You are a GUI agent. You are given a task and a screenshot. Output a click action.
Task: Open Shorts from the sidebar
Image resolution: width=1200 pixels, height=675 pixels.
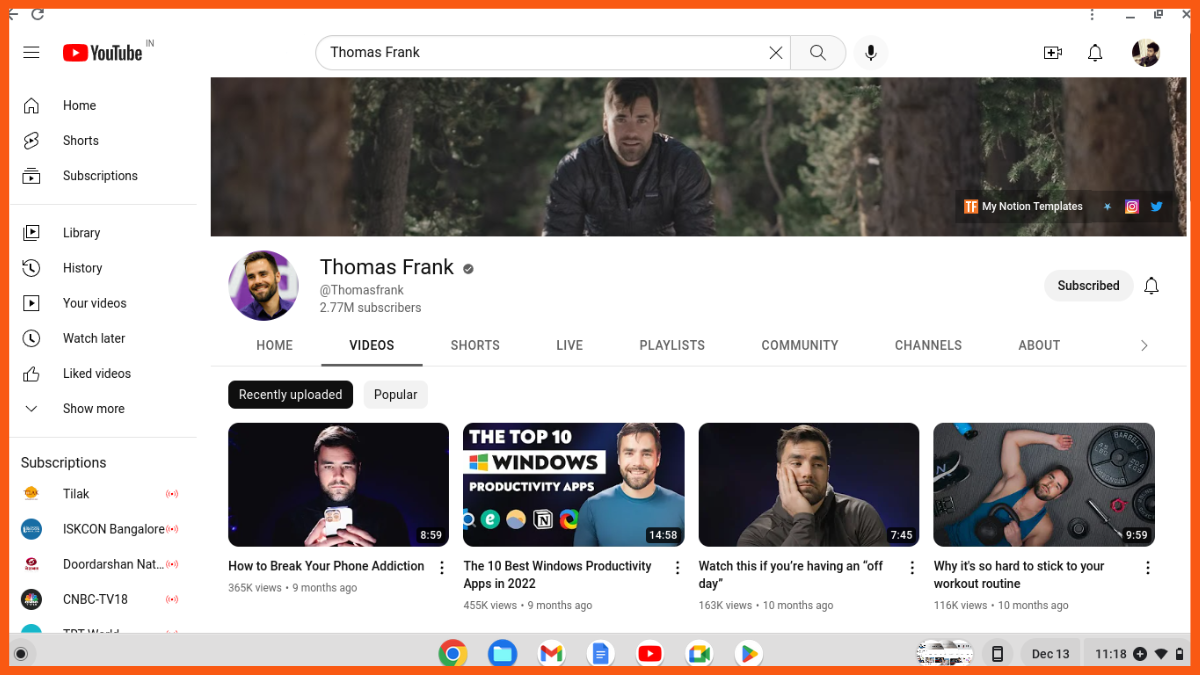click(x=103, y=141)
